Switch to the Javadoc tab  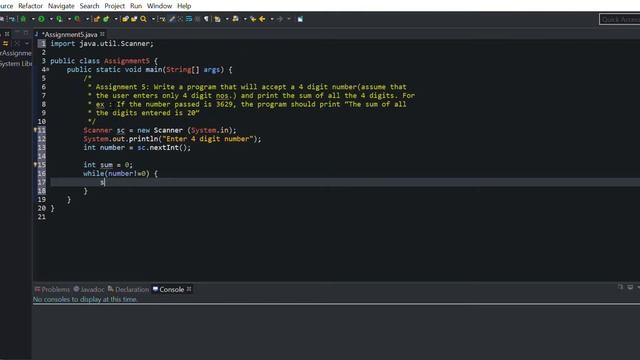(x=89, y=289)
